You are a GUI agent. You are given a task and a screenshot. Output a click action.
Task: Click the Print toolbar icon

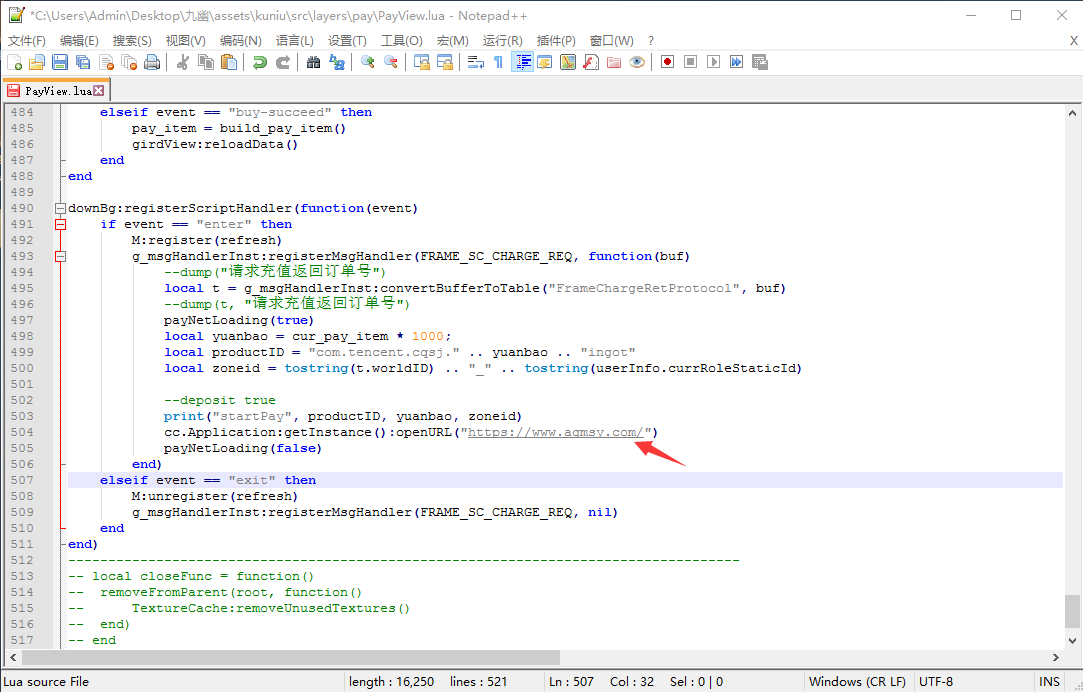[152, 62]
